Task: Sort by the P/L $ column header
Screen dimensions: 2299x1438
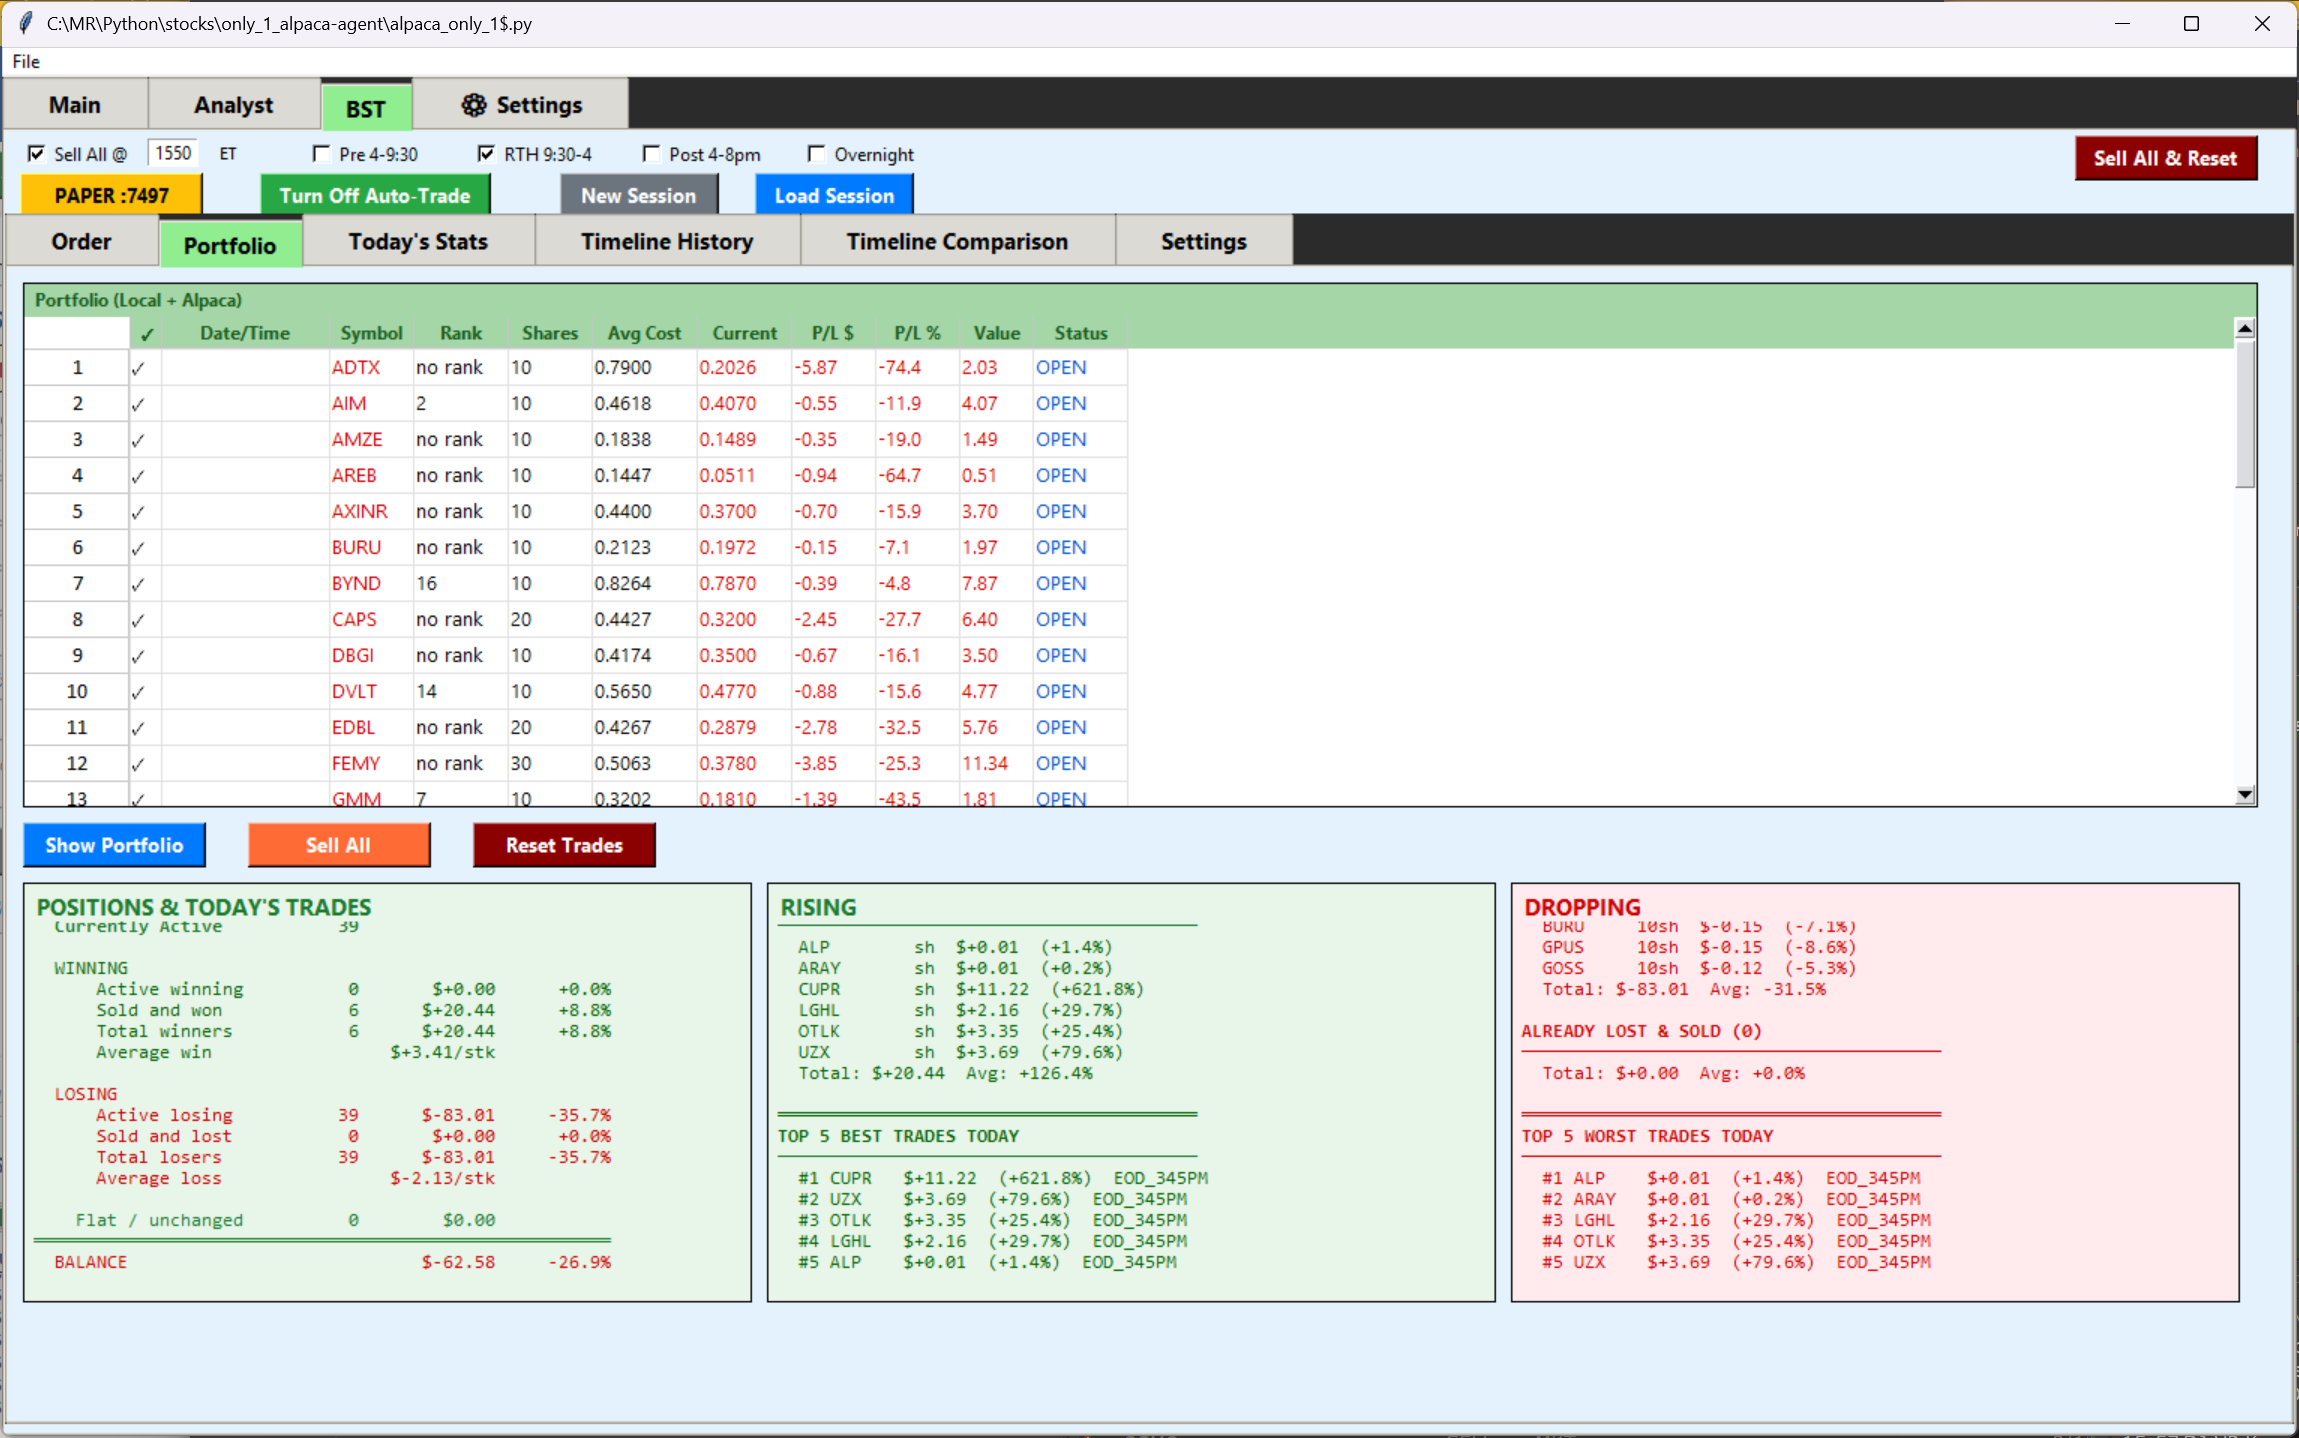Action: point(833,334)
